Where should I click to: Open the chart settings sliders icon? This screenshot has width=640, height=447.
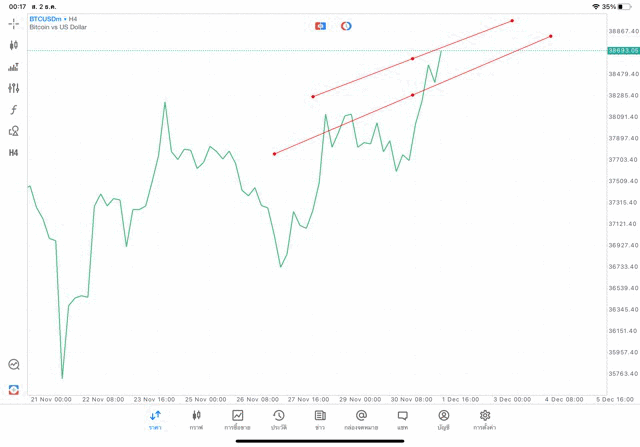pyautogui.click(x=14, y=88)
